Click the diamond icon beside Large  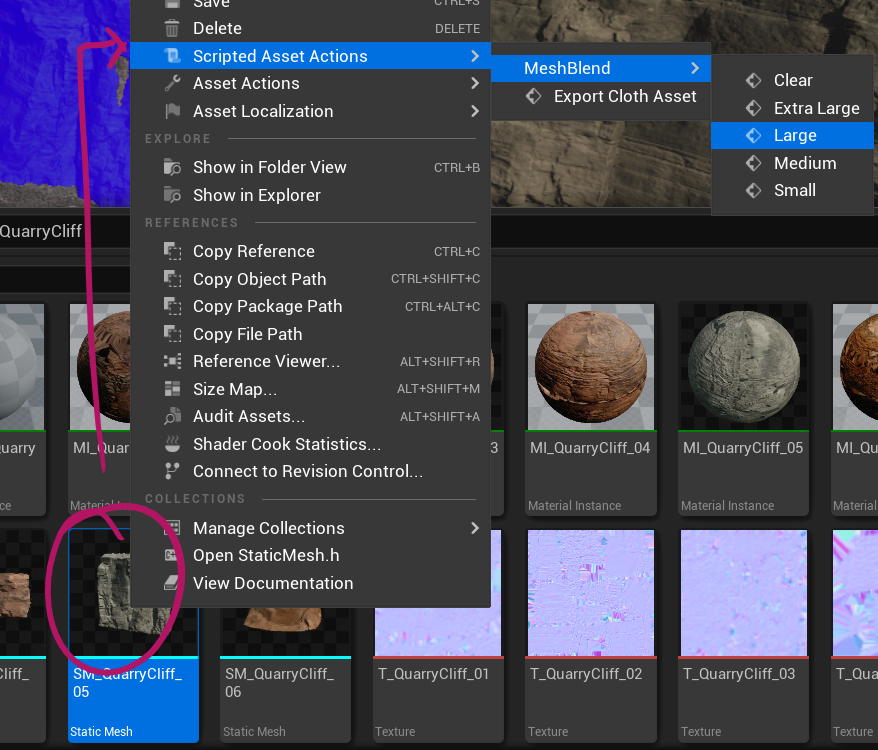tap(754, 135)
